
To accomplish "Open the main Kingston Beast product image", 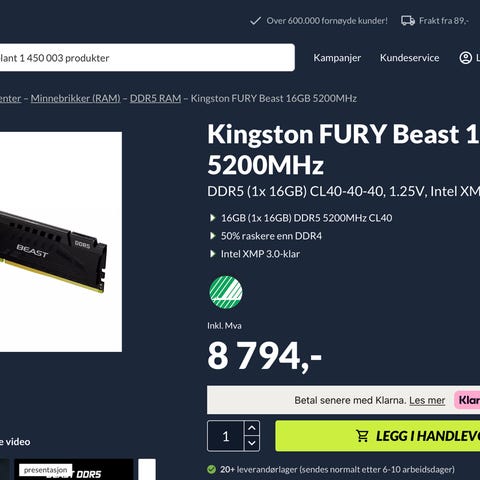I will 61,242.
